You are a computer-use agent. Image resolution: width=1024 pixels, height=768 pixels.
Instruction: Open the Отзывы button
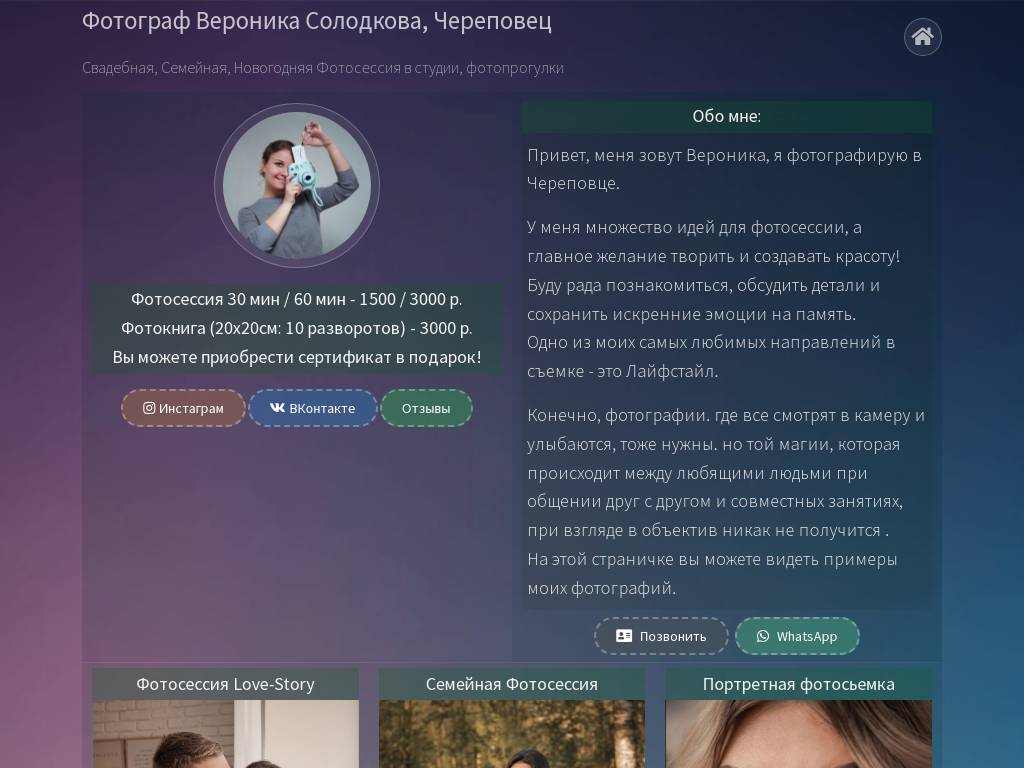[426, 408]
